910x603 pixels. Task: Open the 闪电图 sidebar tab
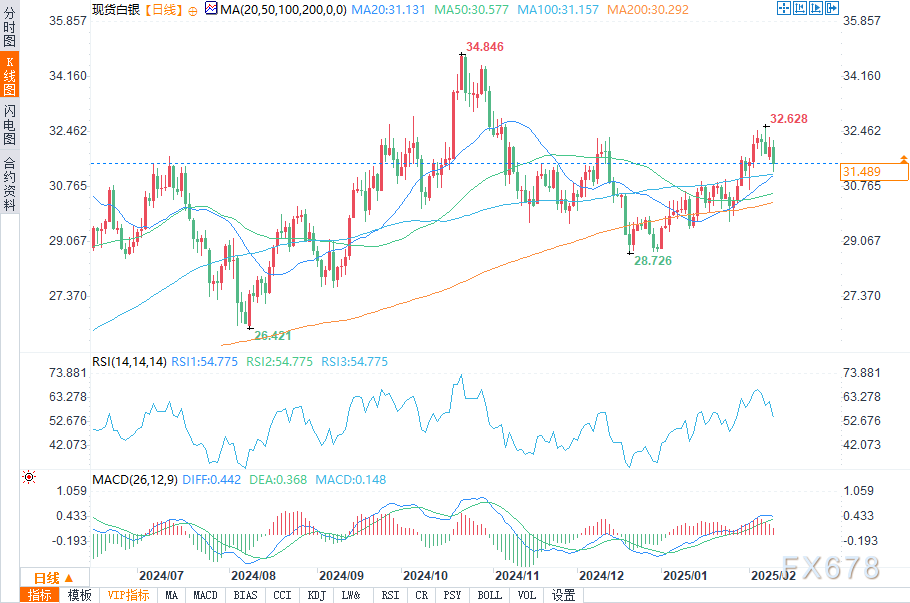(x=9, y=125)
